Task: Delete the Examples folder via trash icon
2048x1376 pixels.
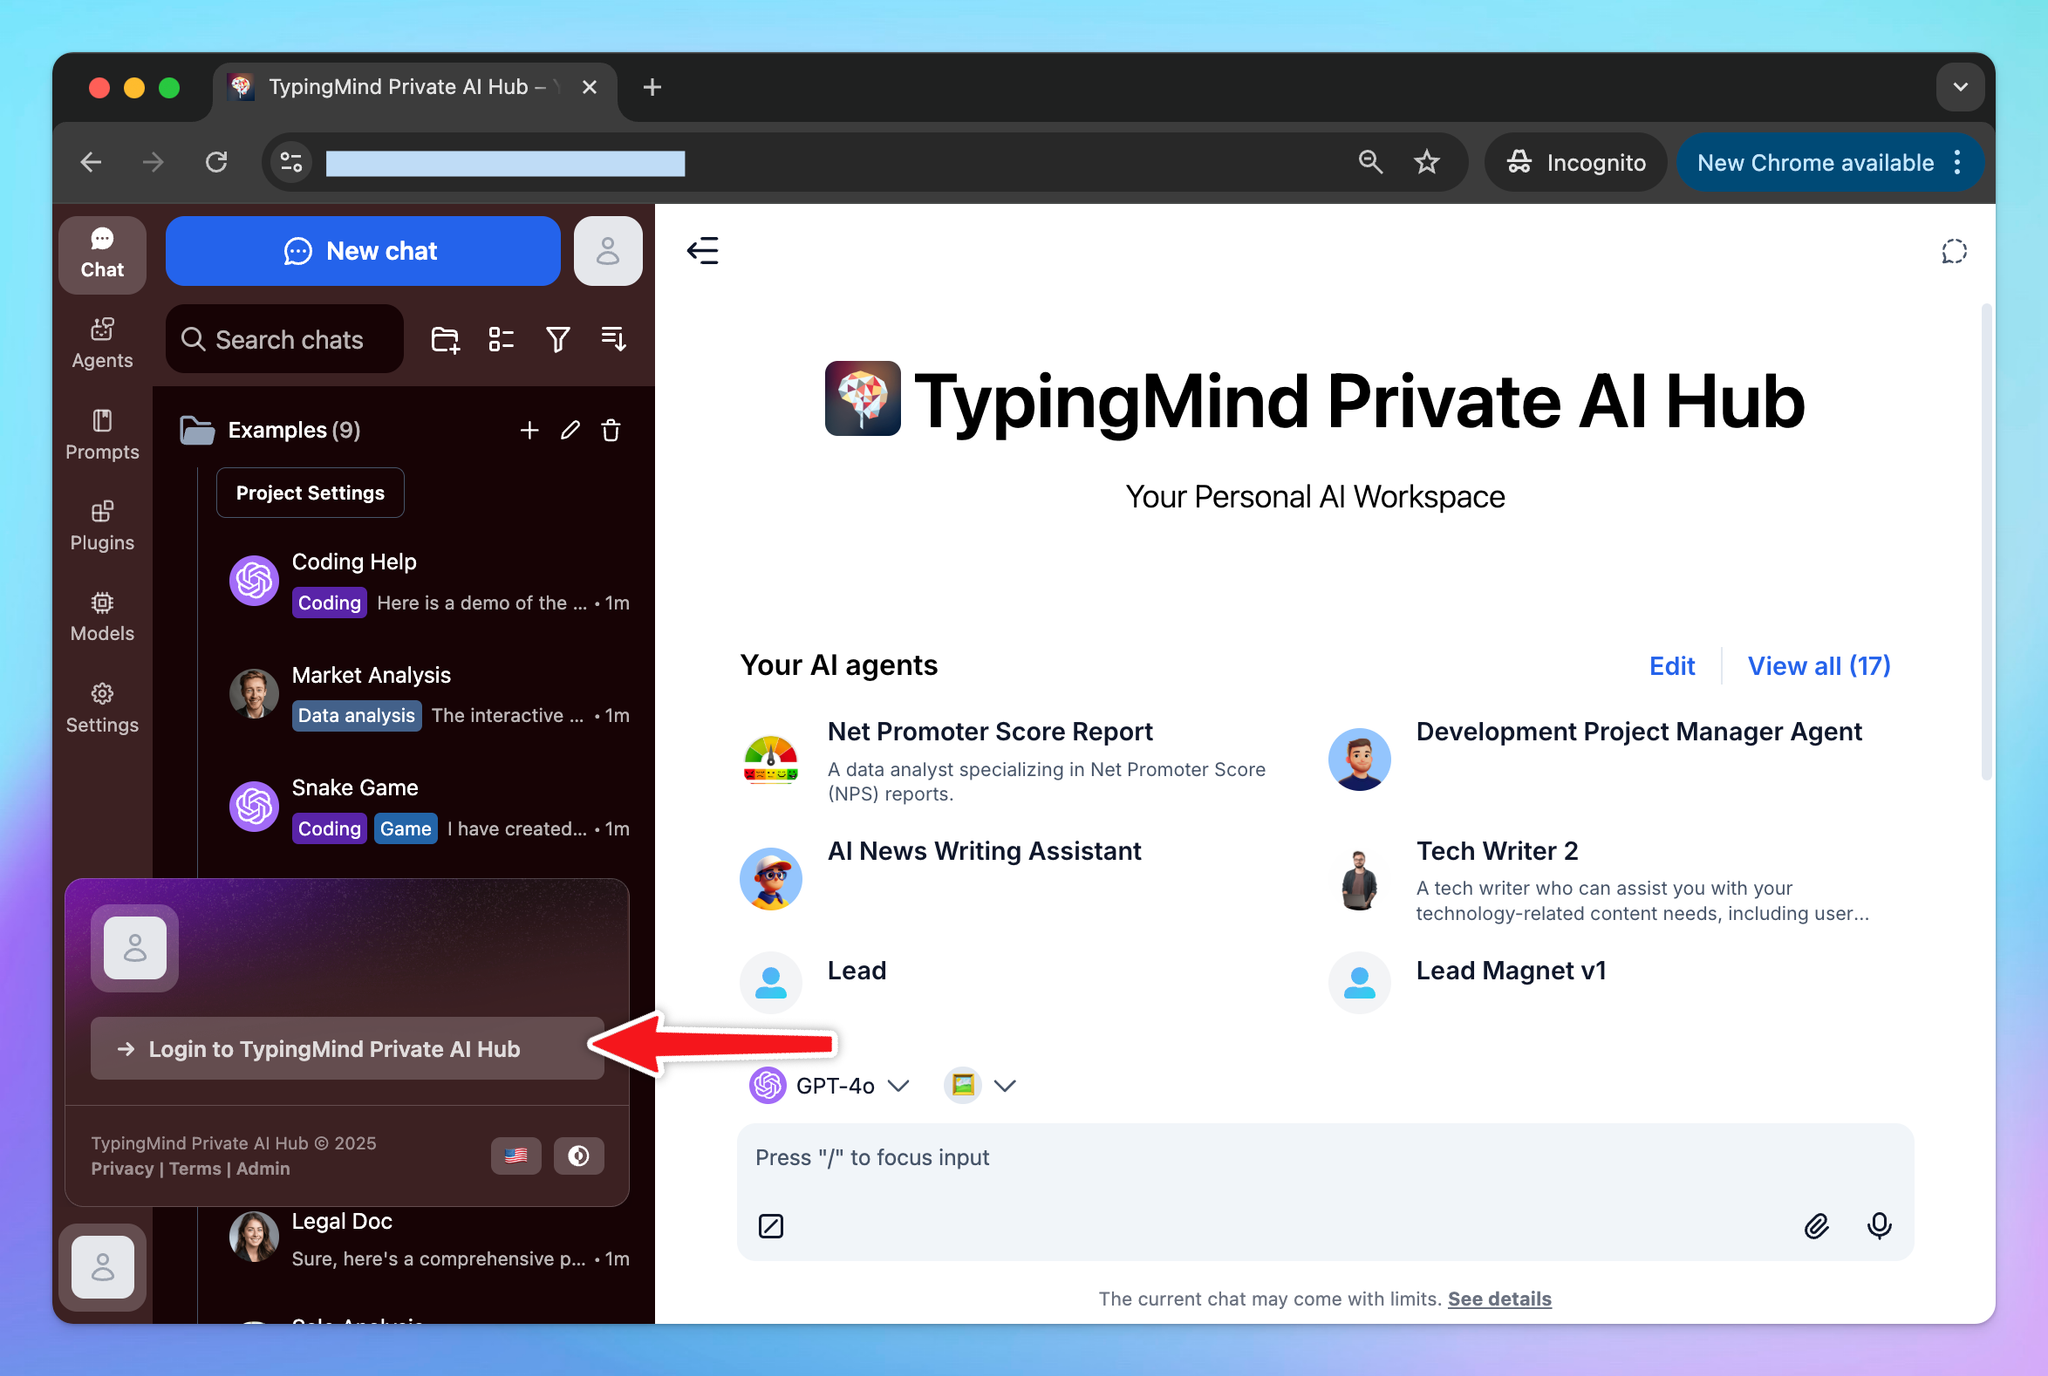Action: point(611,430)
